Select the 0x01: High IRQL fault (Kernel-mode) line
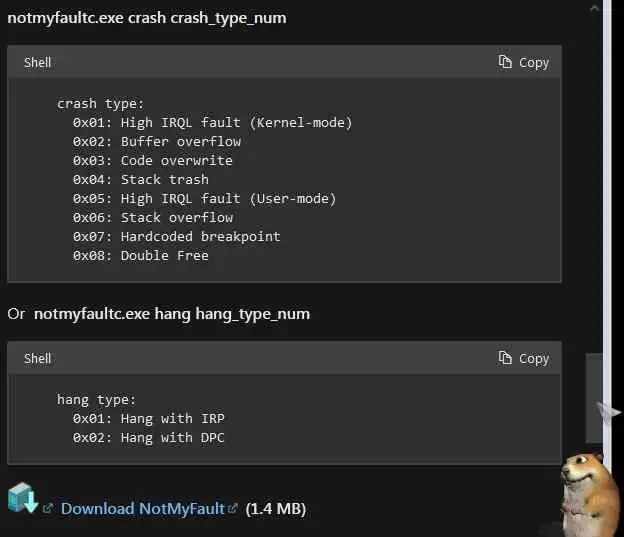 coord(213,123)
